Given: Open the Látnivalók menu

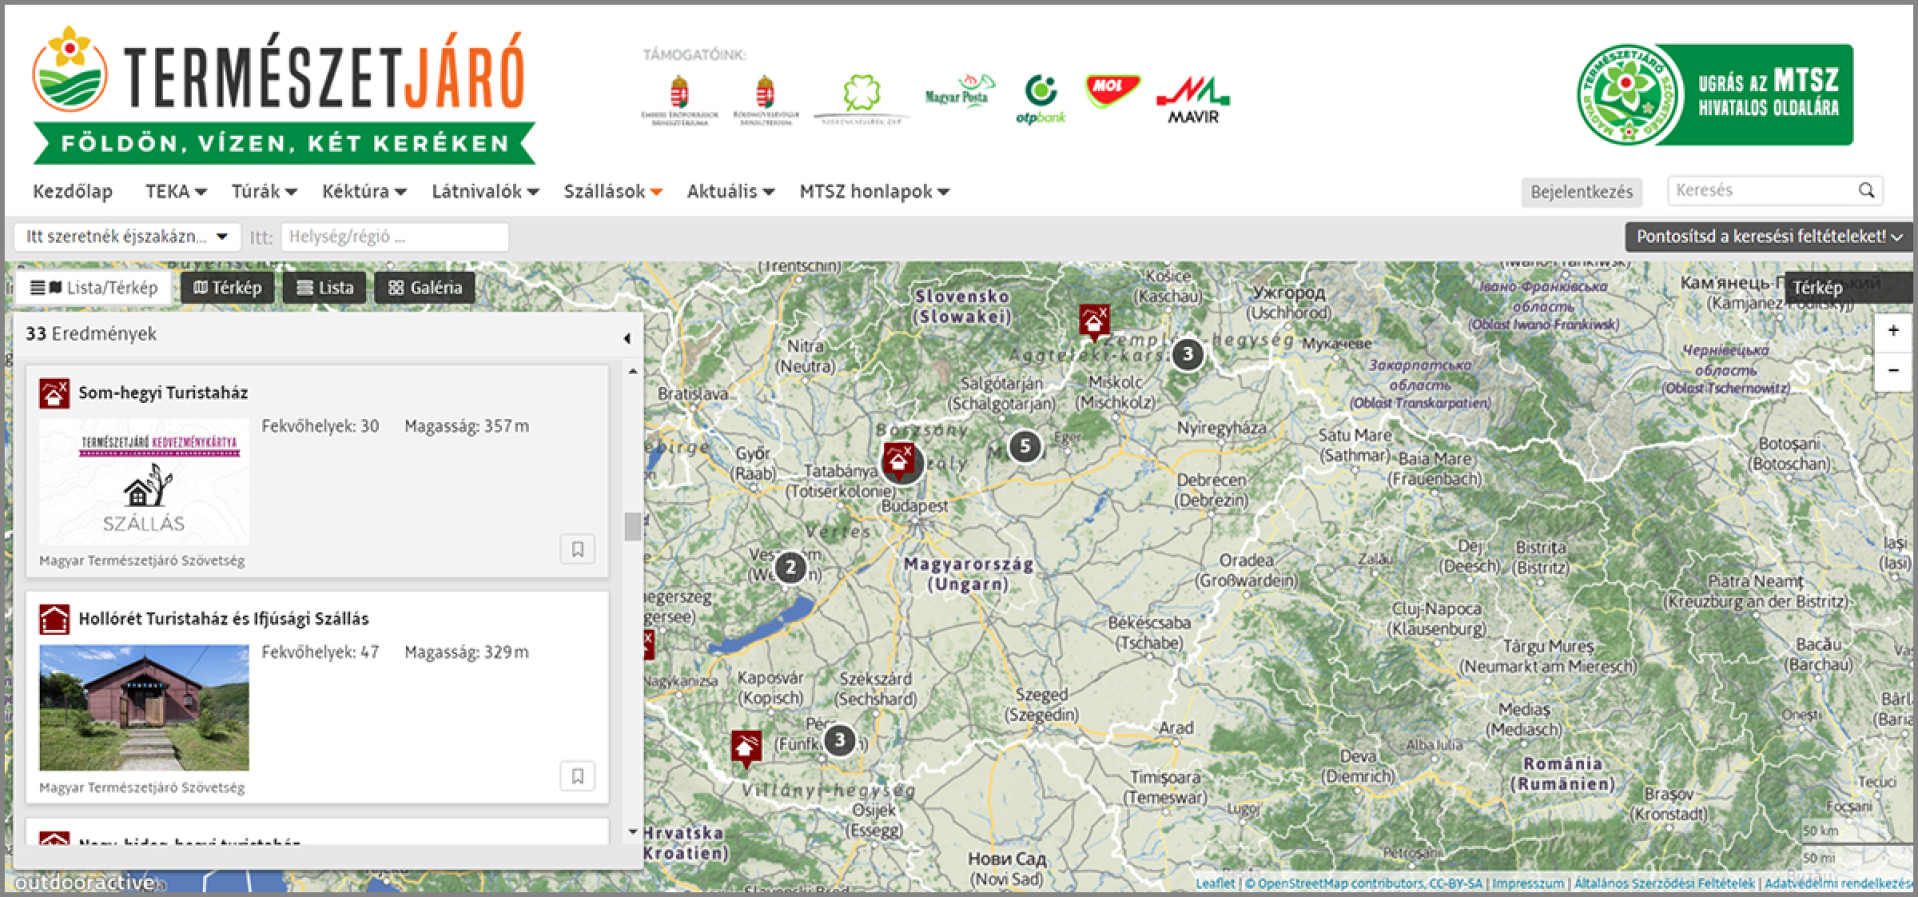Looking at the screenshot, I should (485, 191).
